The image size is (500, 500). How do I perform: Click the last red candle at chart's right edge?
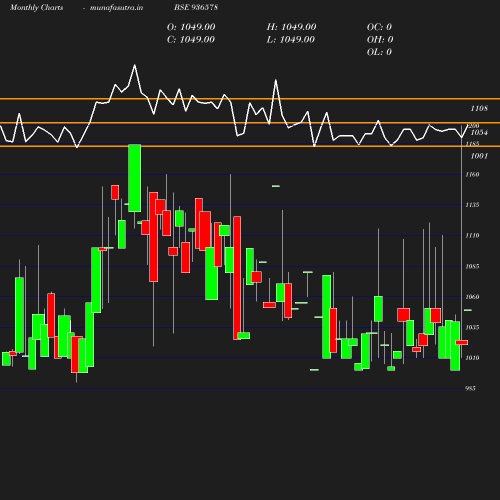[x=462, y=342]
